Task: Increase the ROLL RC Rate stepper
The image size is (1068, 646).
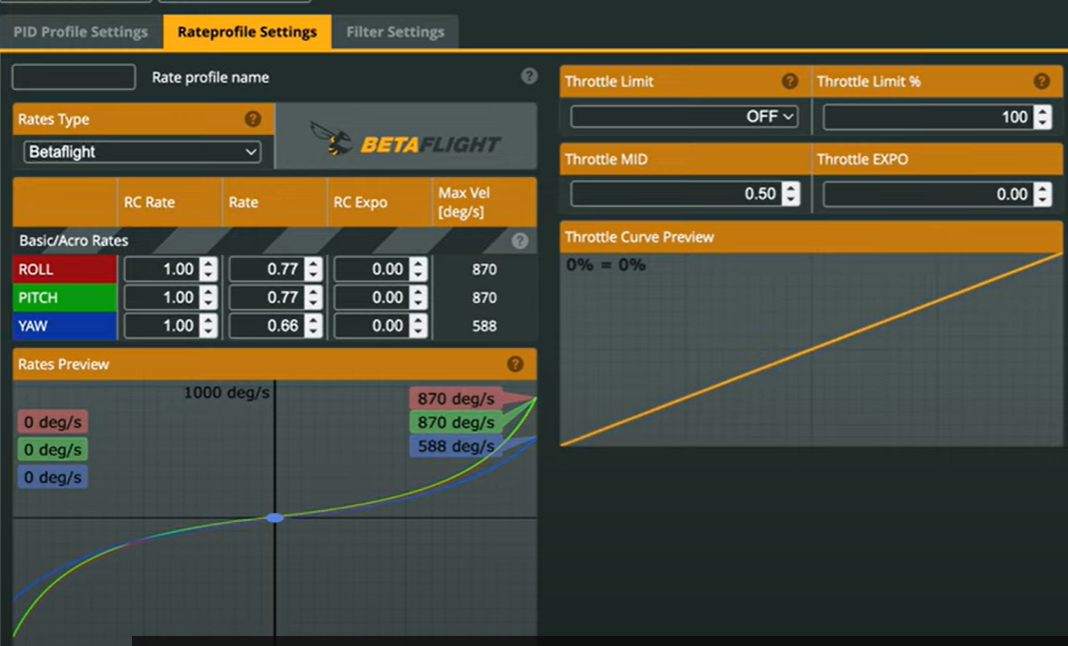Action: click(208, 264)
